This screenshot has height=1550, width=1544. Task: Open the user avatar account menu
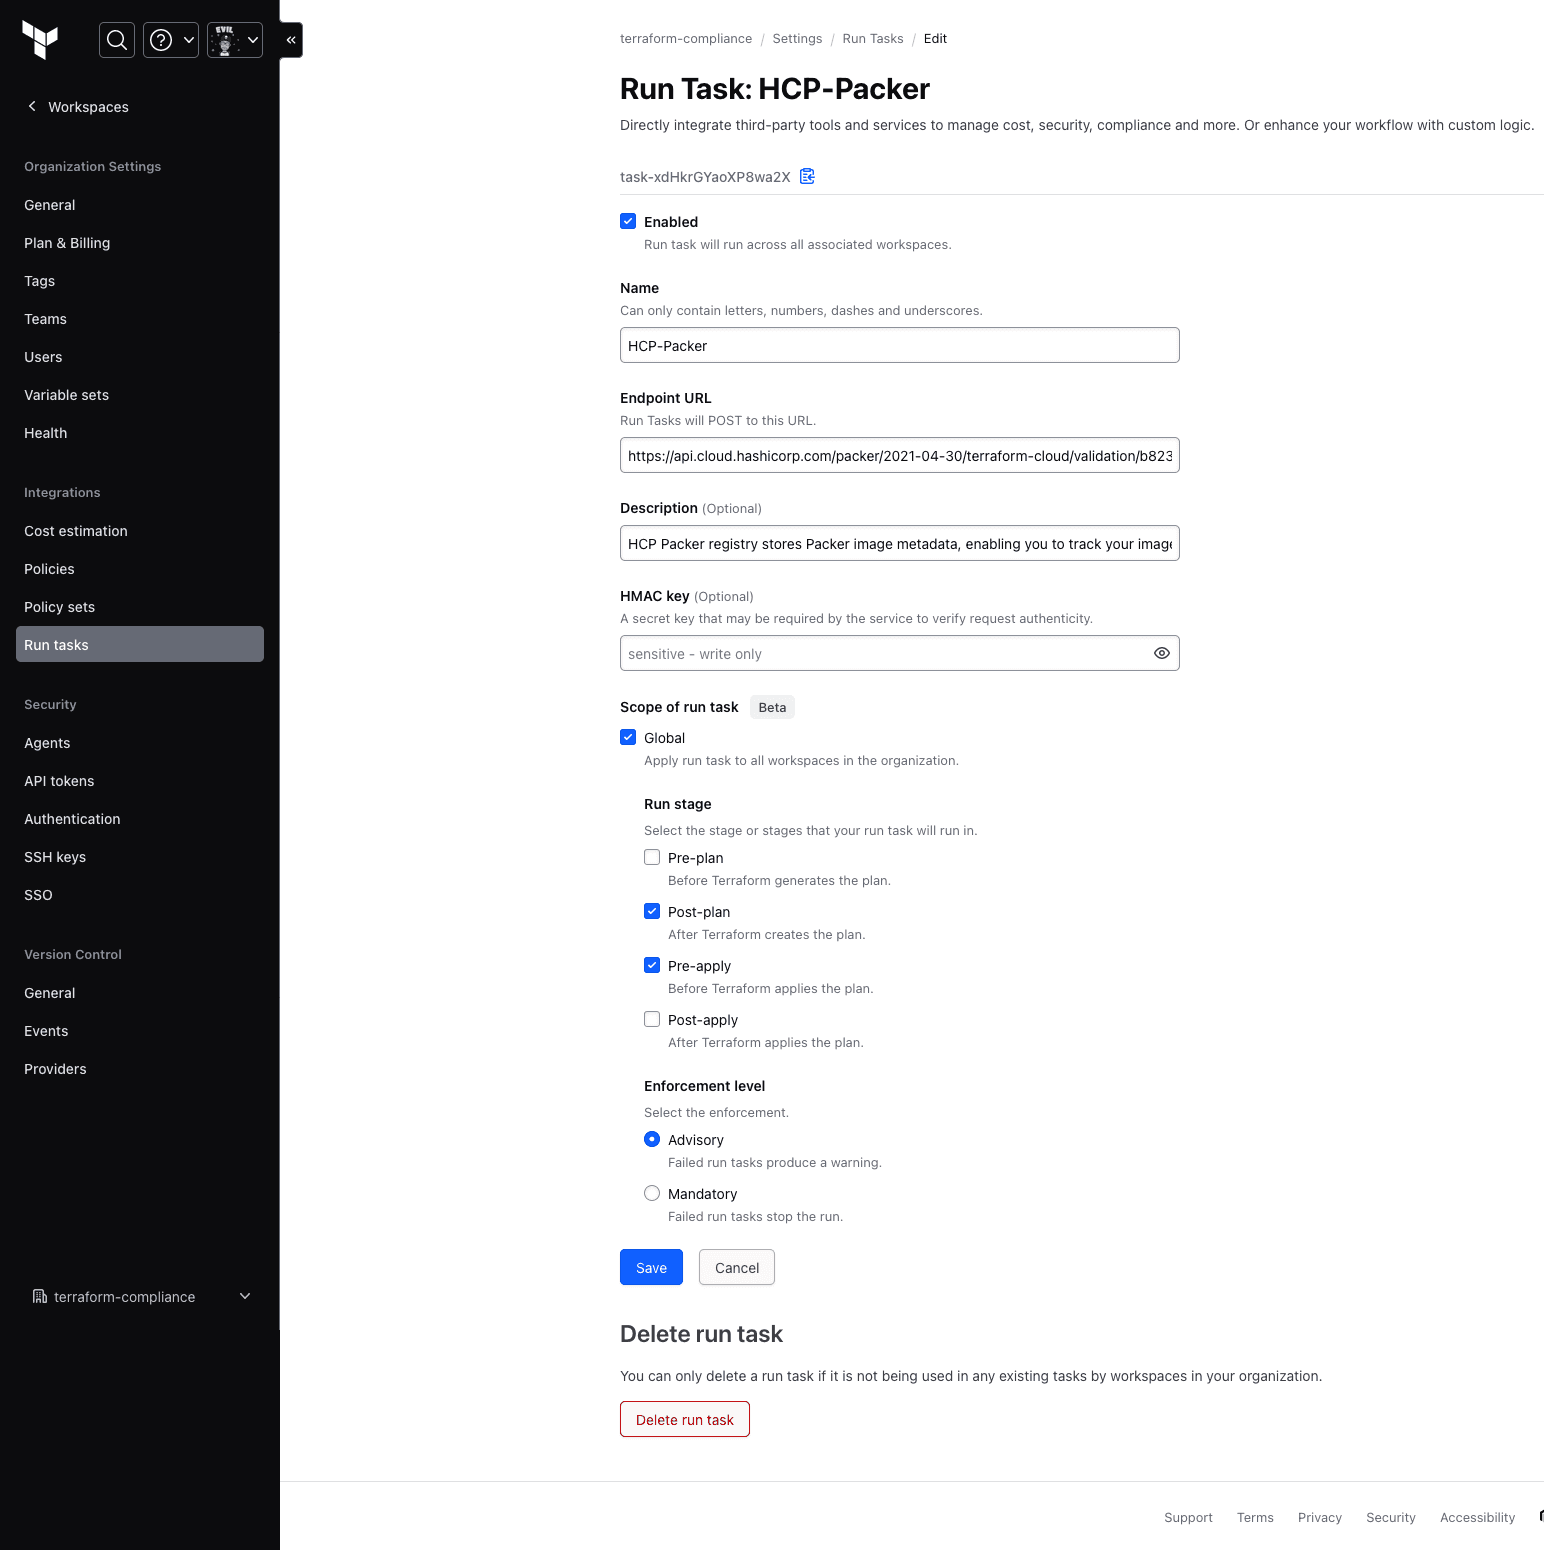235,40
